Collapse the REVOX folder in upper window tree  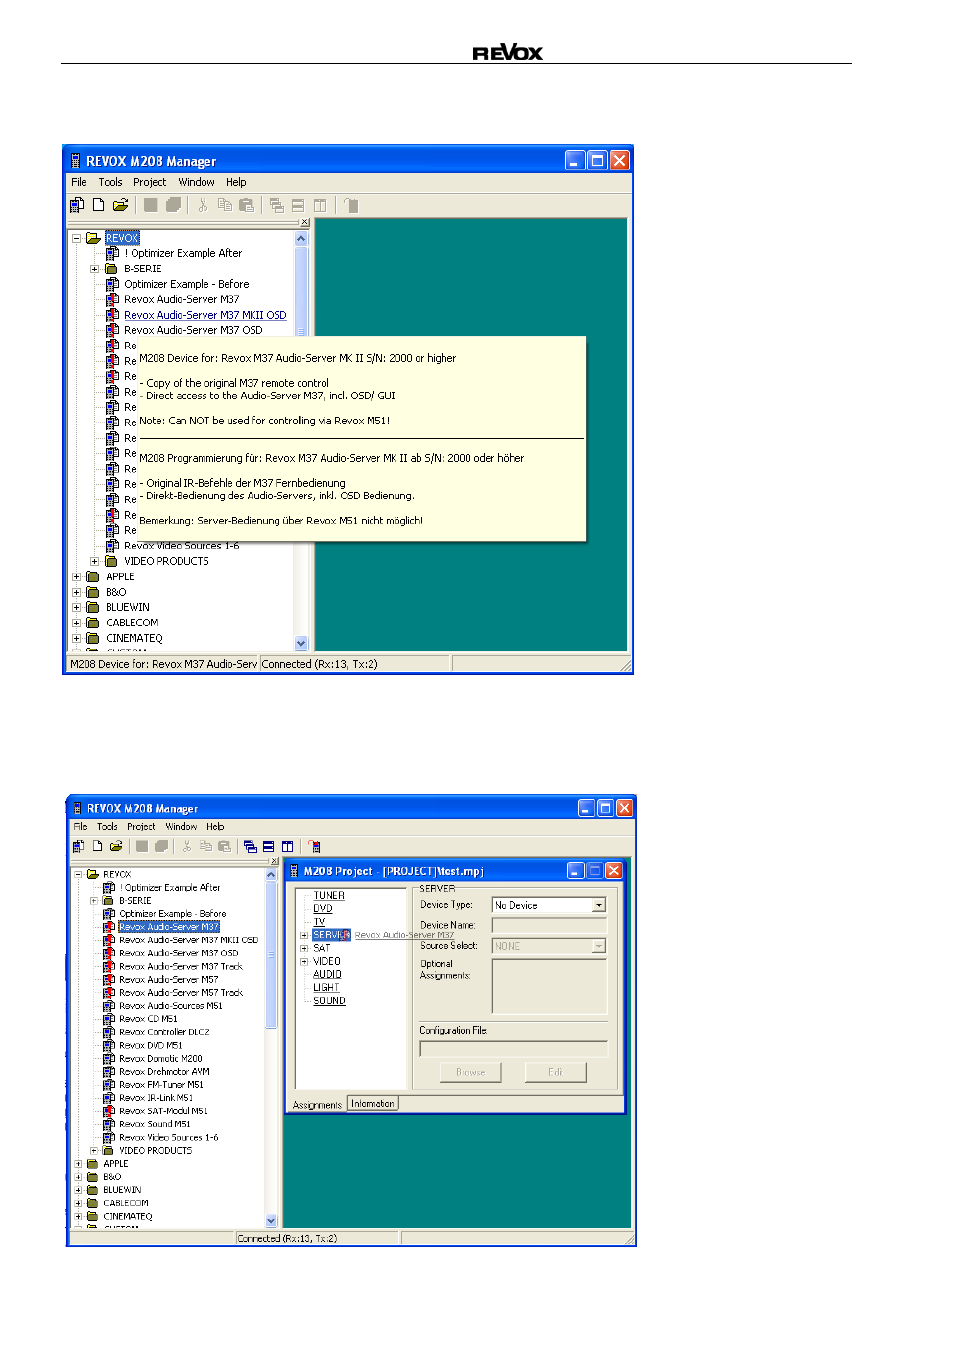(76, 238)
